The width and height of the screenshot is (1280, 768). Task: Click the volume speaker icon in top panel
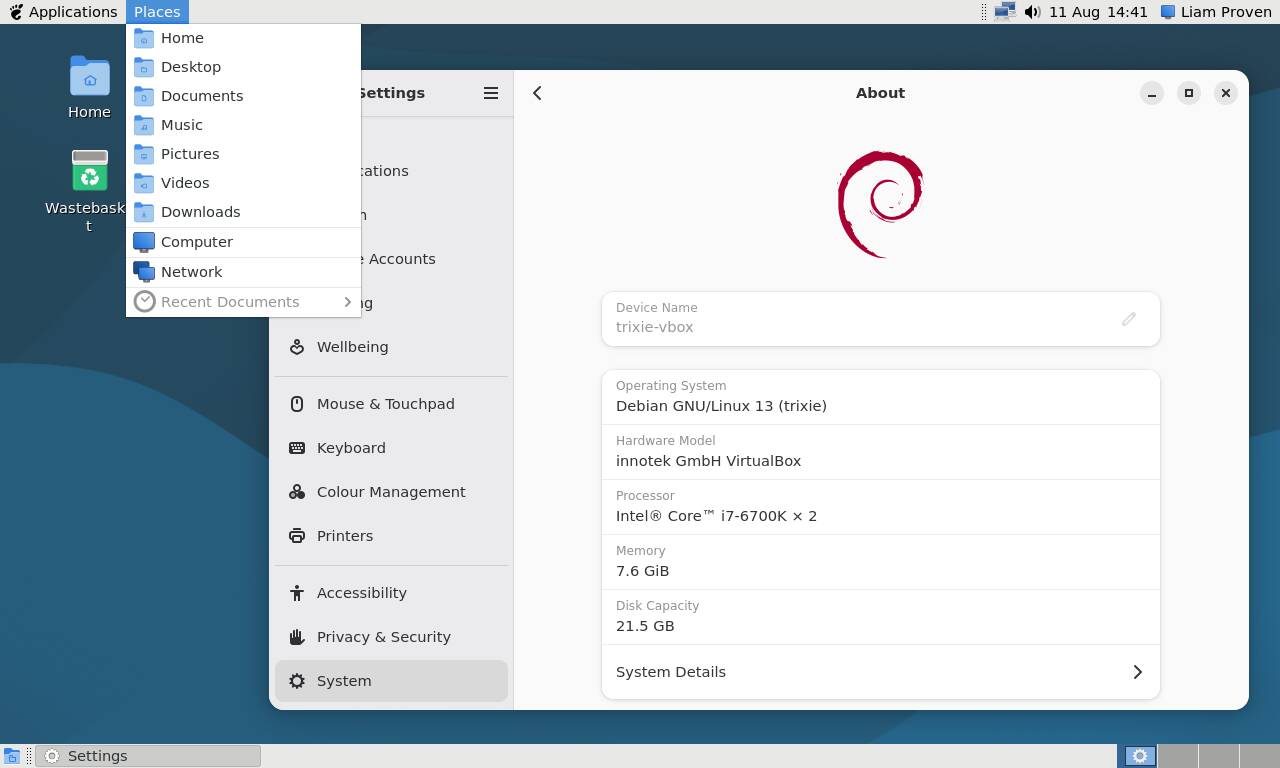1032,12
